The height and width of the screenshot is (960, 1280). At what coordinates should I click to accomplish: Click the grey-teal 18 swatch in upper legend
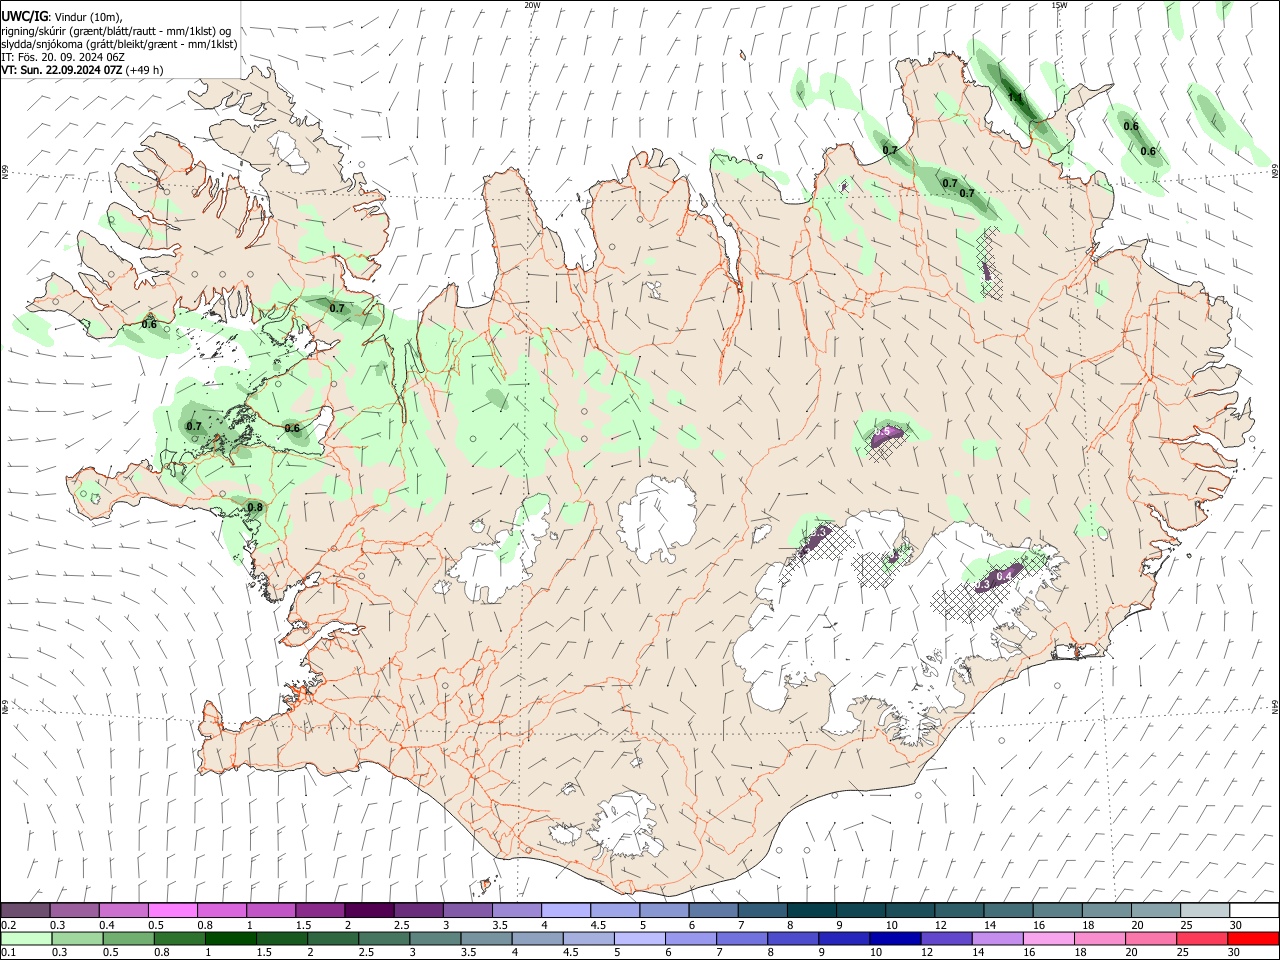(1105, 911)
